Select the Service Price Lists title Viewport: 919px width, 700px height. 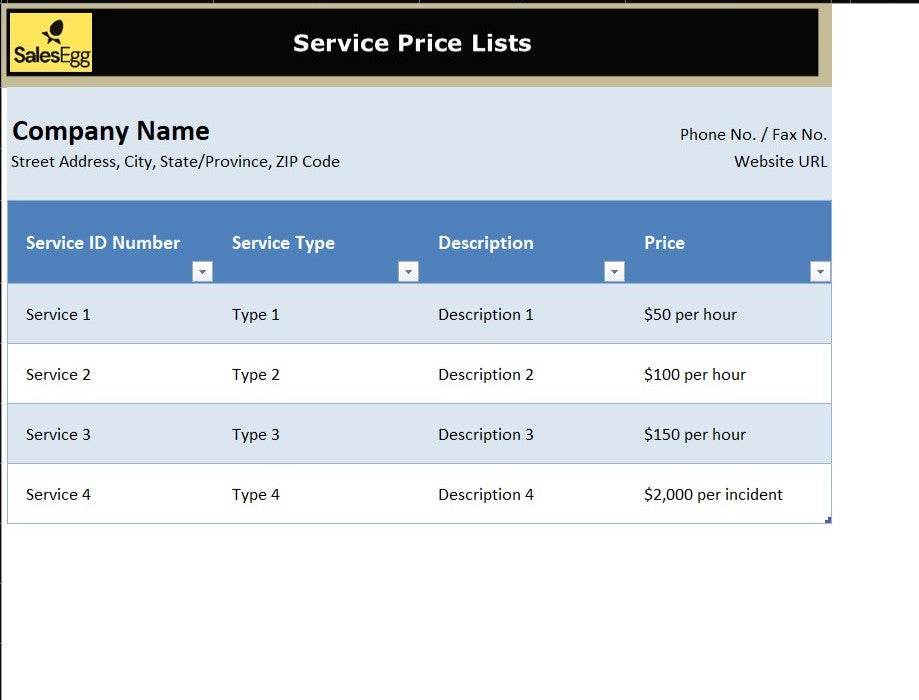tap(412, 43)
